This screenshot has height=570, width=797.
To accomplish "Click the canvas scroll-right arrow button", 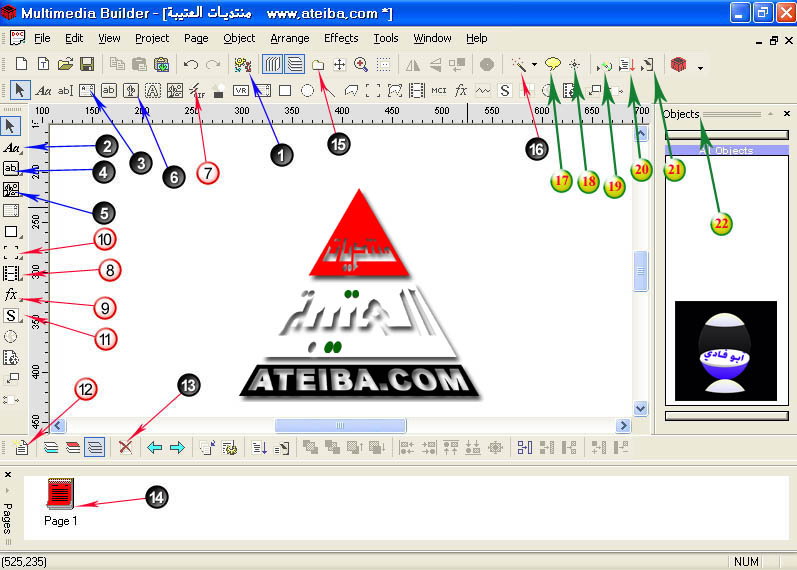I will (623, 425).
